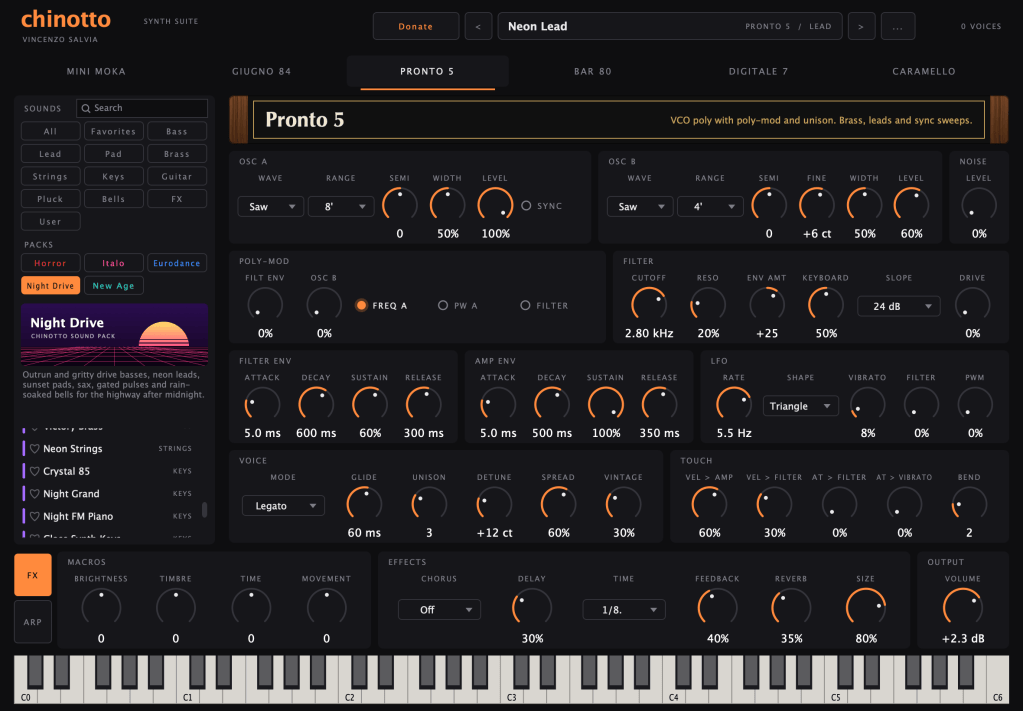Open OSC A Range dropdown
Screen dimensions: 1023x711
pos(341,207)
